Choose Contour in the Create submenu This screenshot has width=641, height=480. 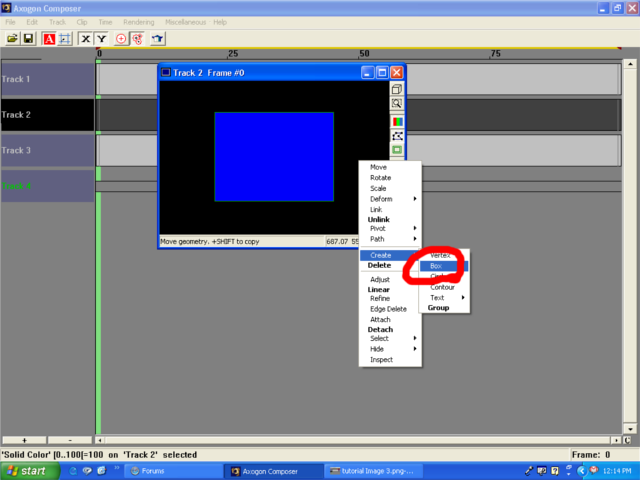click(444, 287)
